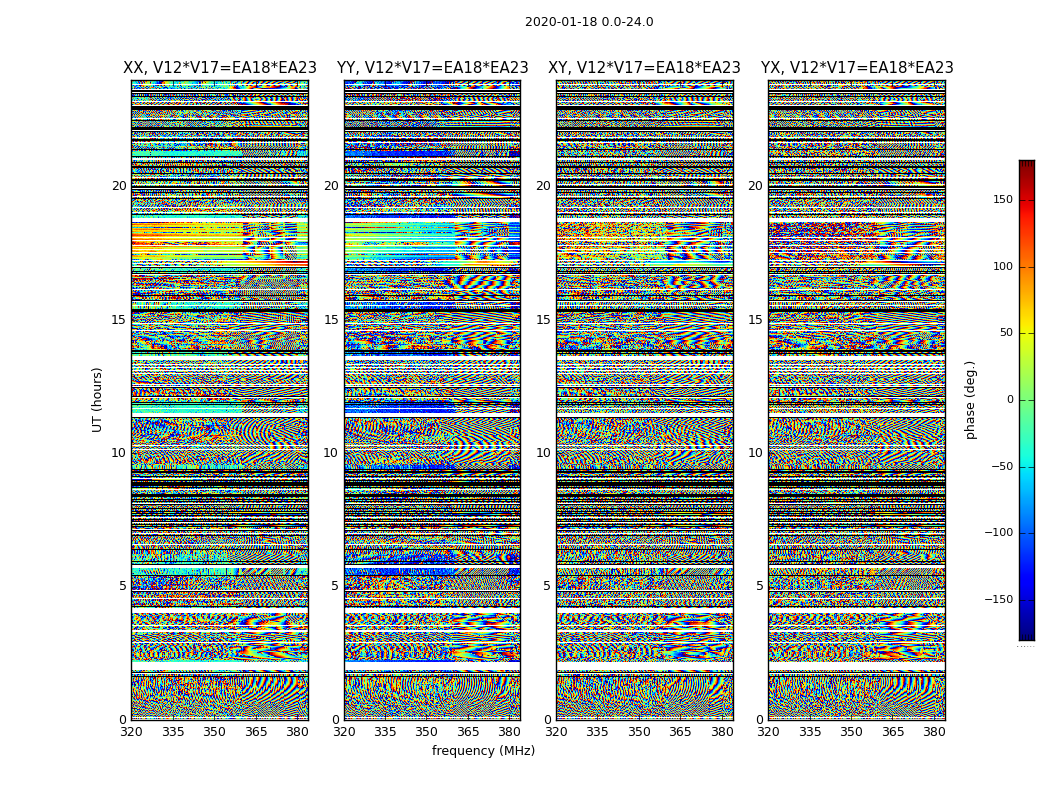
Task: Click the XX phase waterfall plot
Action: tap(220, 400)
